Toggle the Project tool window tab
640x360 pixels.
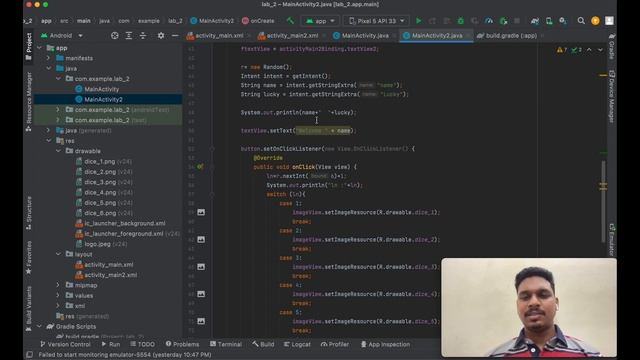29,47
